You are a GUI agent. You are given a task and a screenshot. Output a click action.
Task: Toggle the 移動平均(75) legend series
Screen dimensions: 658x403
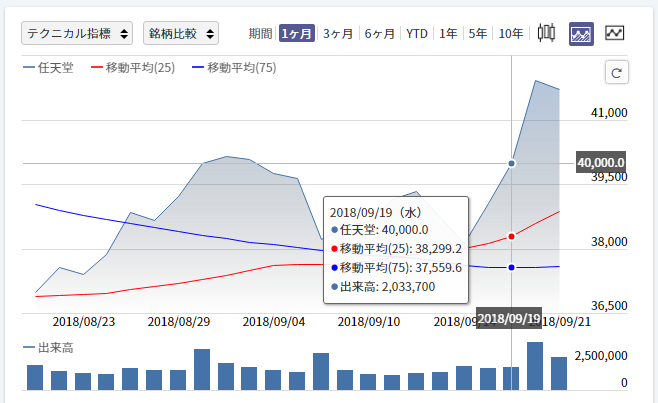point(234,68)
